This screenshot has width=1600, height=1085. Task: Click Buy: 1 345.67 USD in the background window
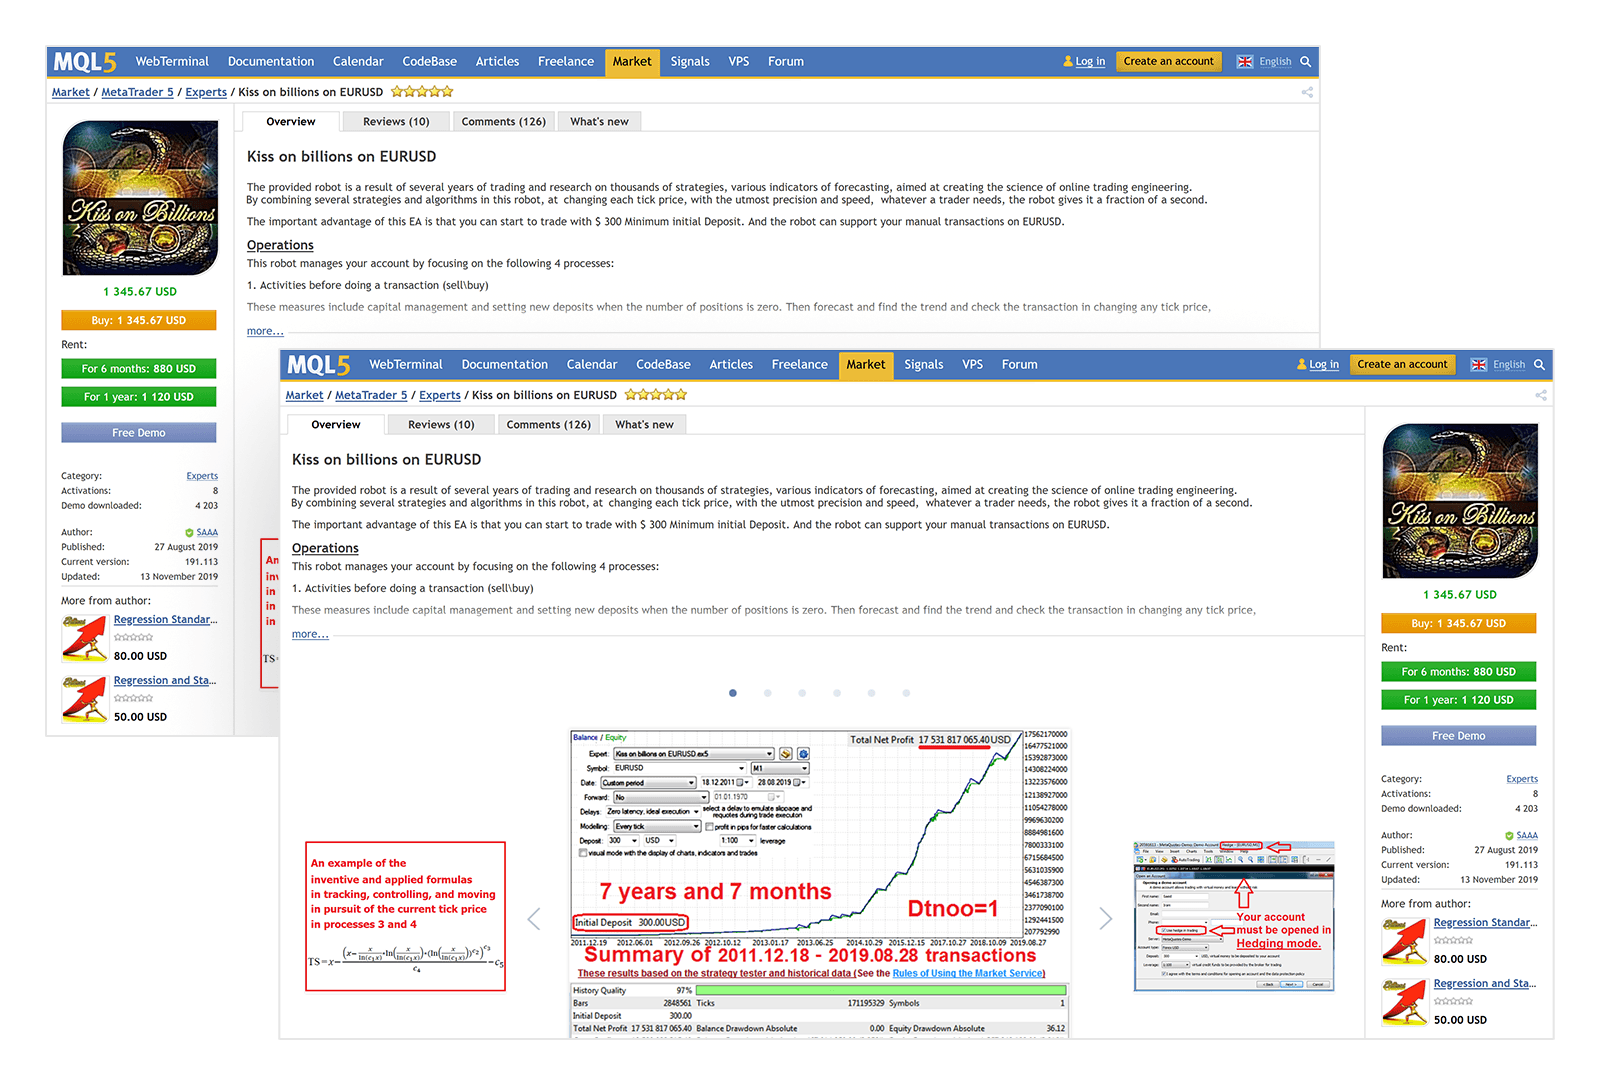(139, 321)
